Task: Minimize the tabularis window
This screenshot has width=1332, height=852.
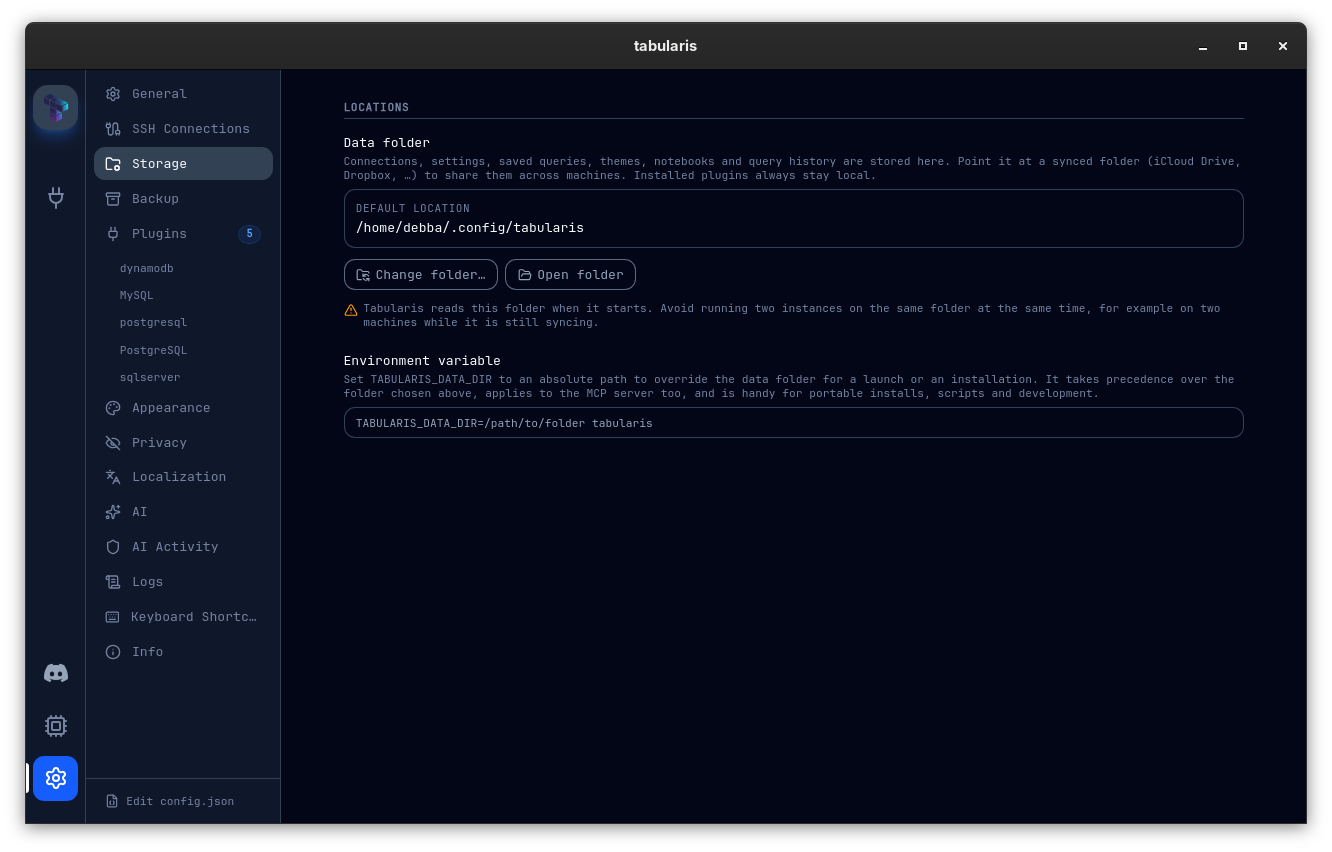Action: click(1203, 46)
